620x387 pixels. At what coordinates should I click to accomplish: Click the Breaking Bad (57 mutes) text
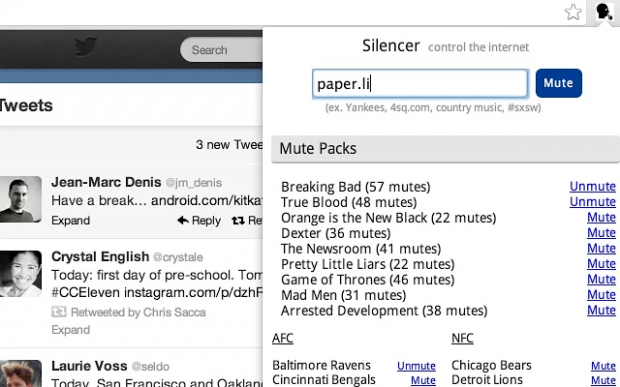pyautogui.click(x=355, y=187)
